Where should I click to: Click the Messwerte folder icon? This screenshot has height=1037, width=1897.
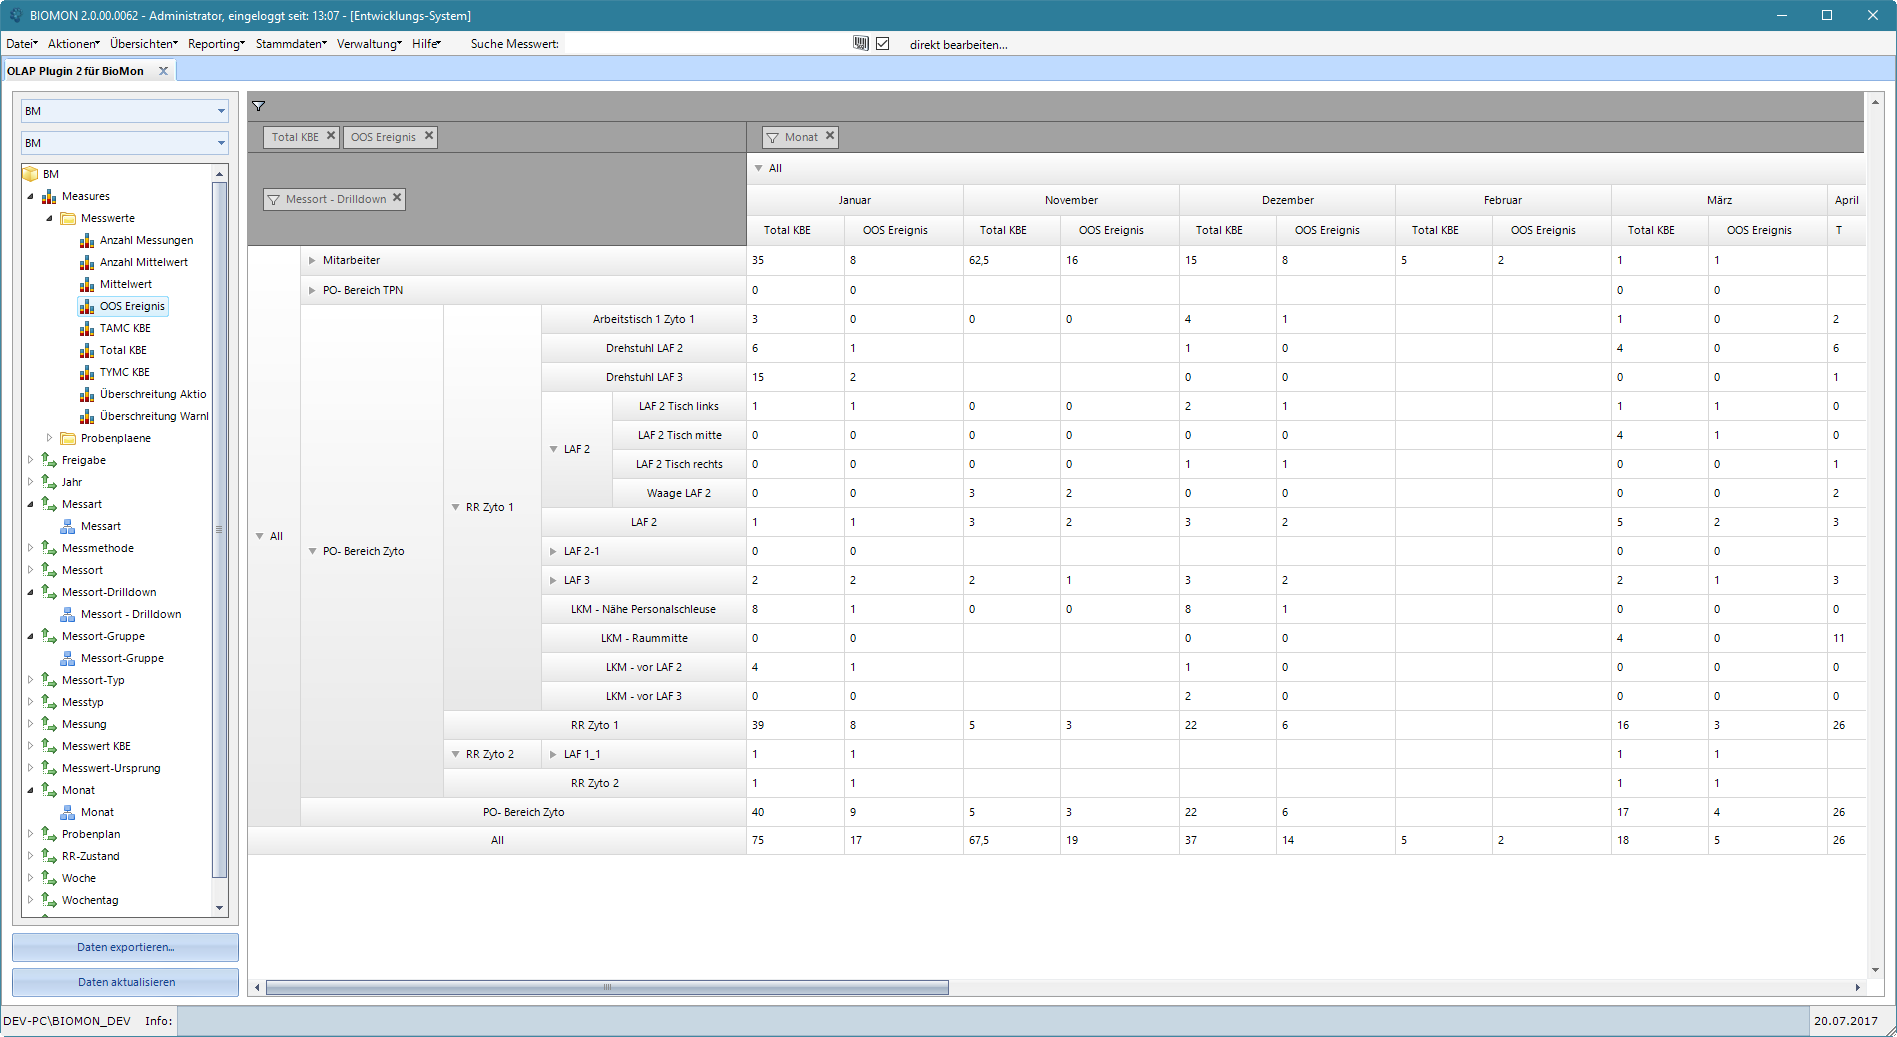68,219
